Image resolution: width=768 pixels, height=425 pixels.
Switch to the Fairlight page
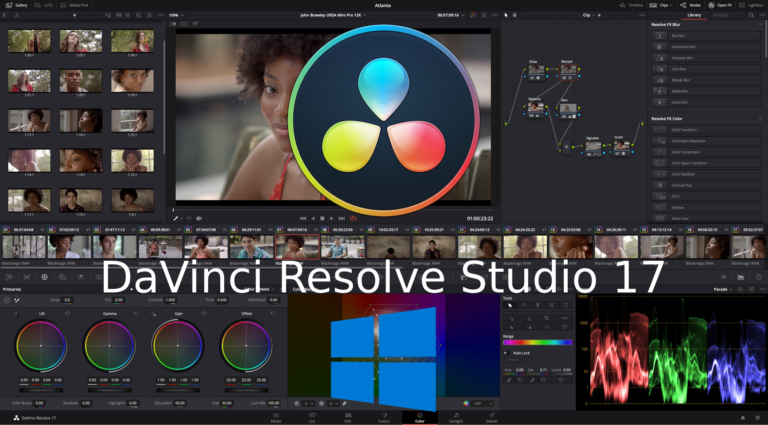456,418
